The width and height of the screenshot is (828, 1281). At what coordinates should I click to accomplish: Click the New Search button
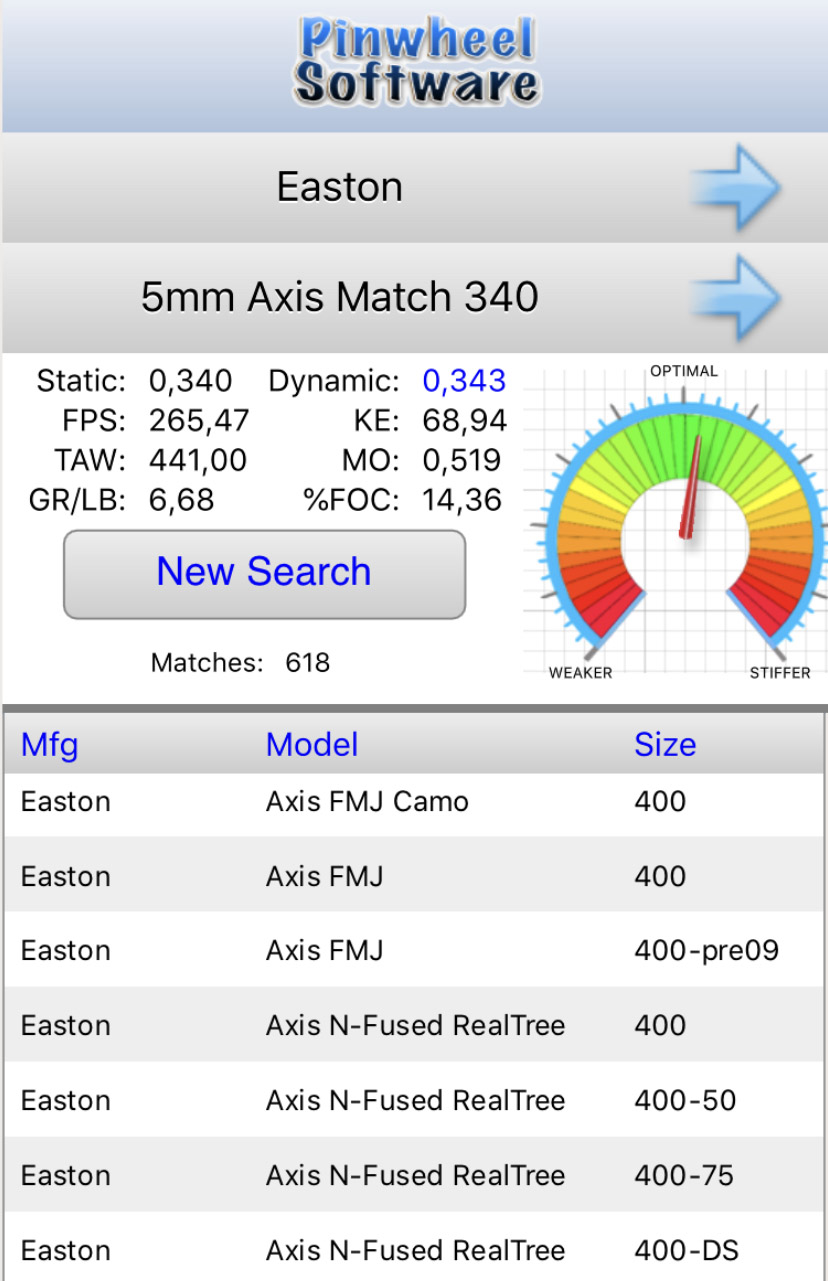coord(265,574)
